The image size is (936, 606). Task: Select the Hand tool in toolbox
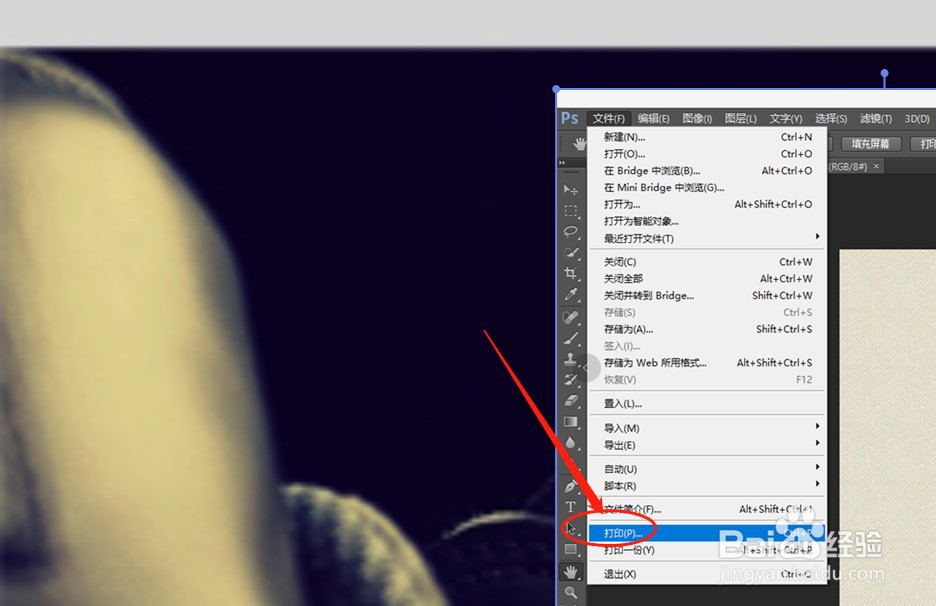[x=571, y=572]
